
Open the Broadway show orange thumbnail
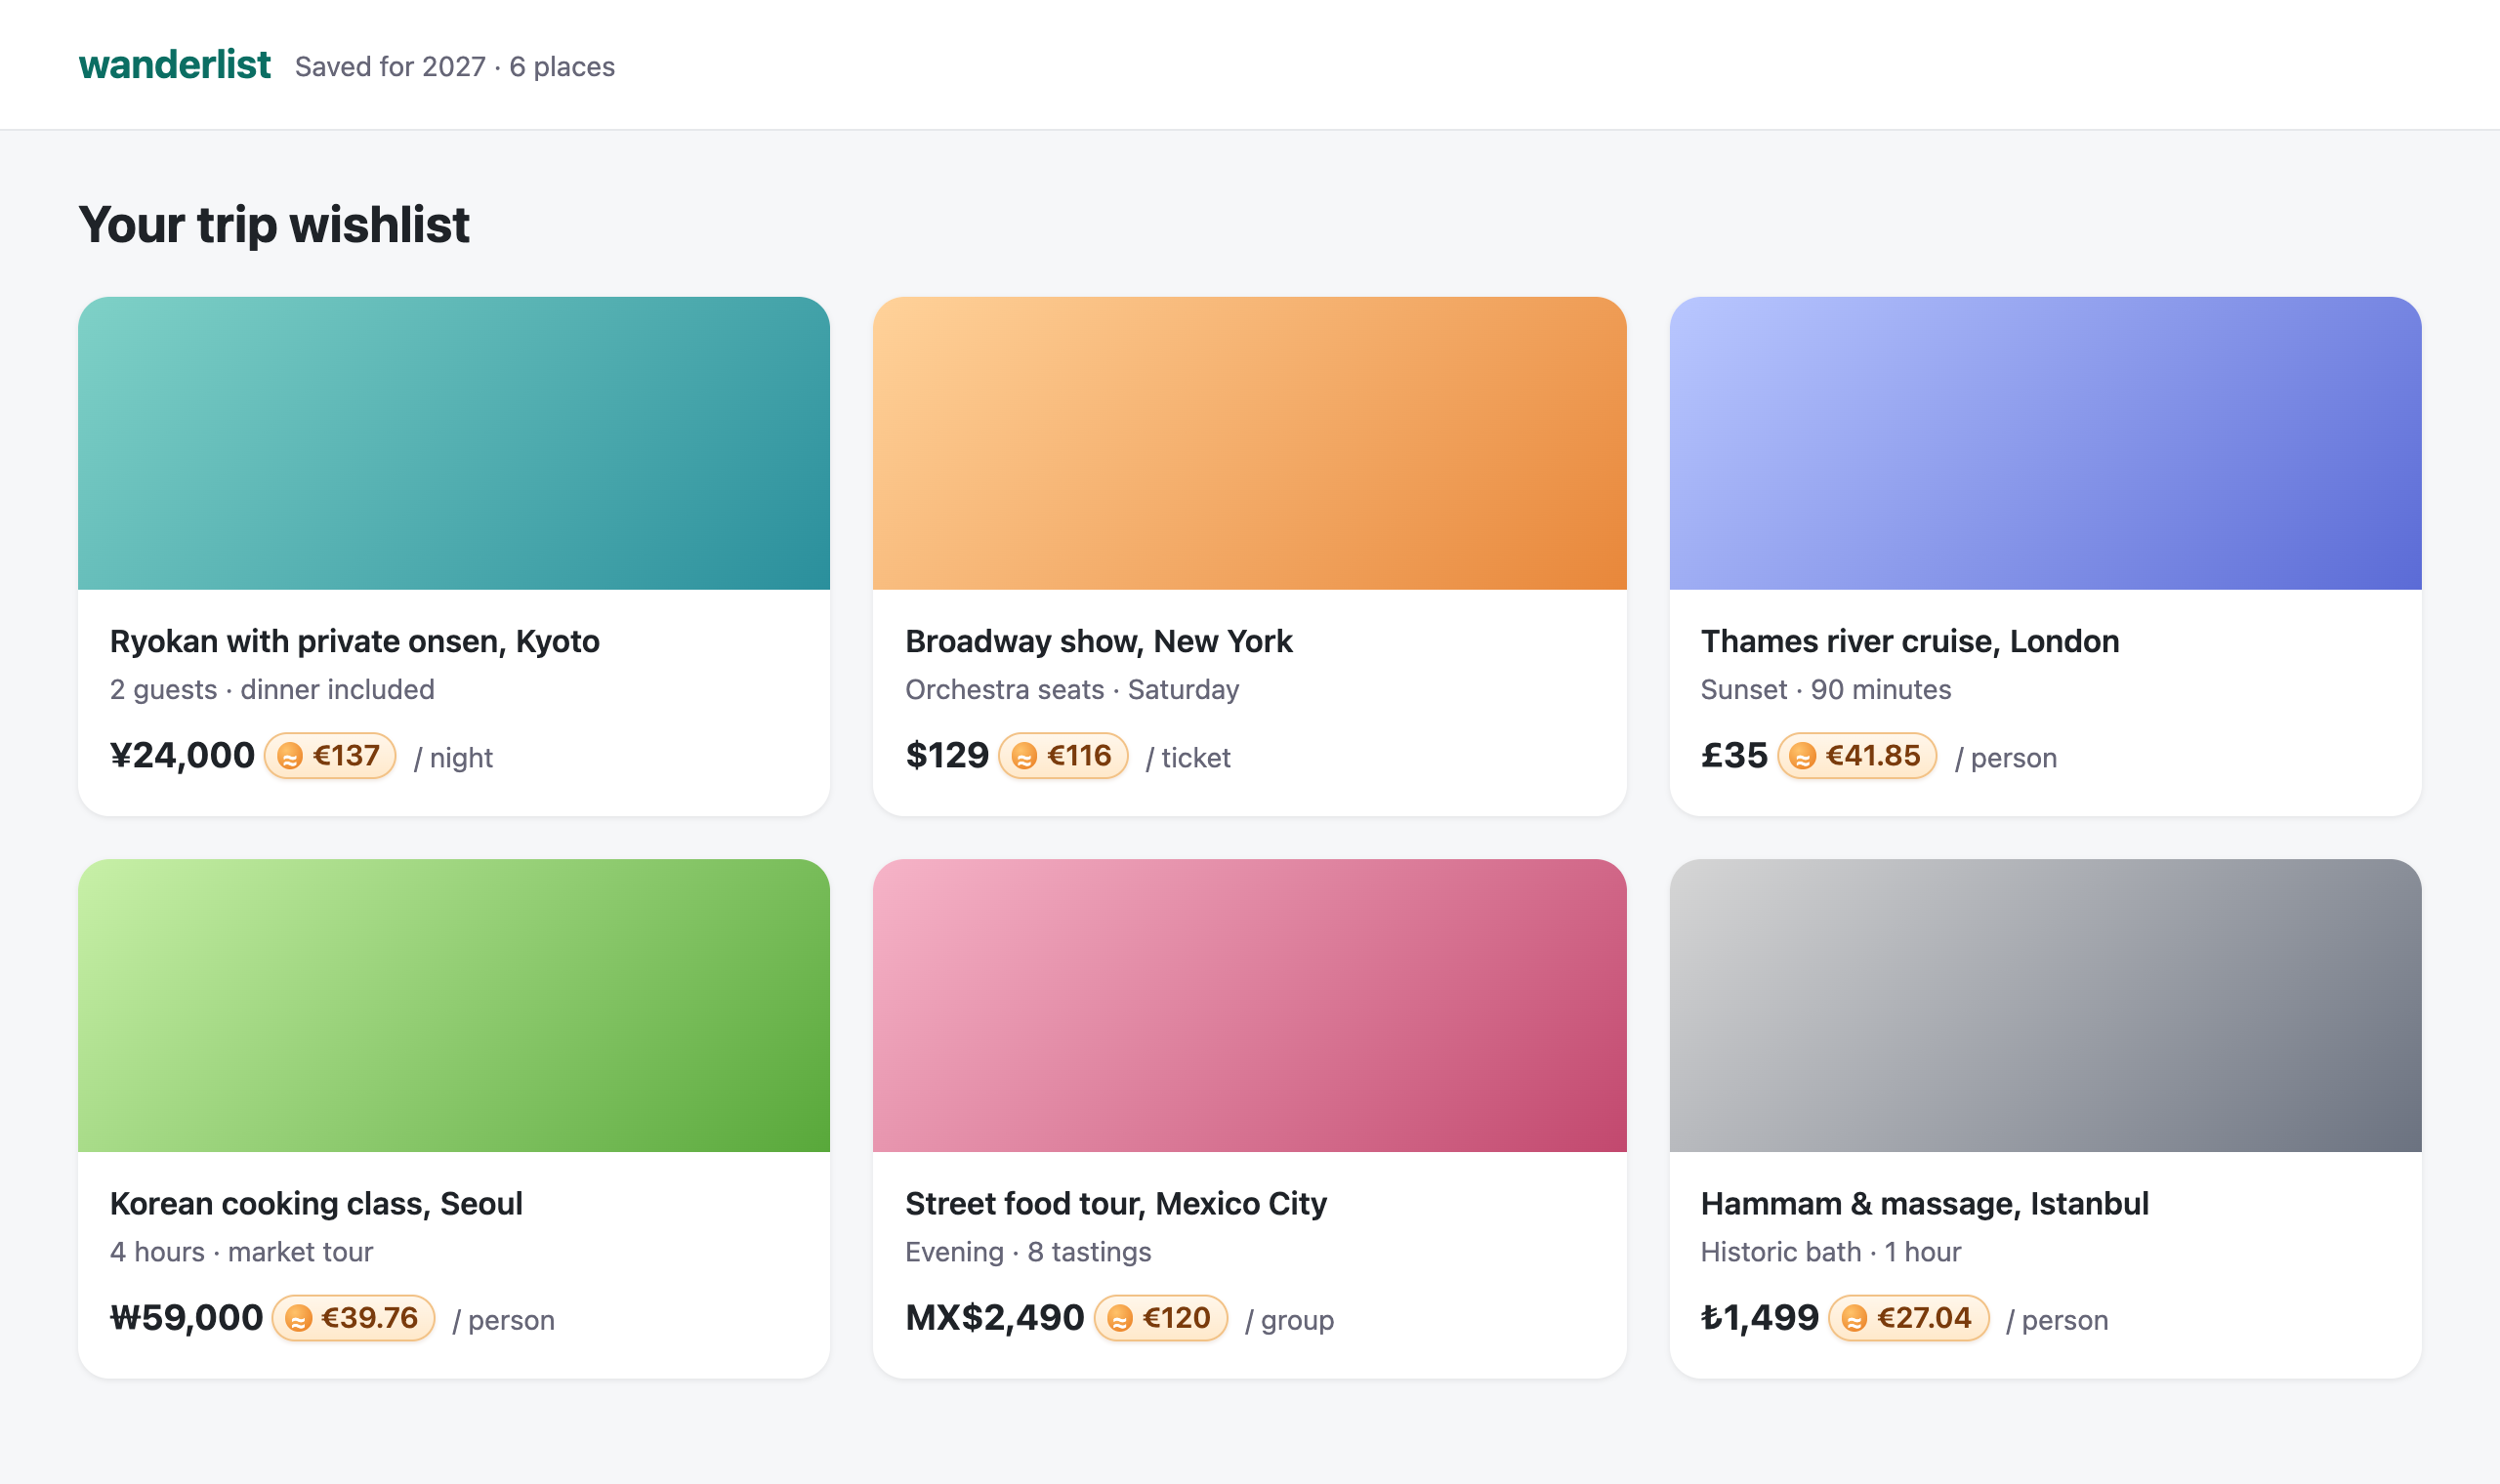(x=1249, y=443)
